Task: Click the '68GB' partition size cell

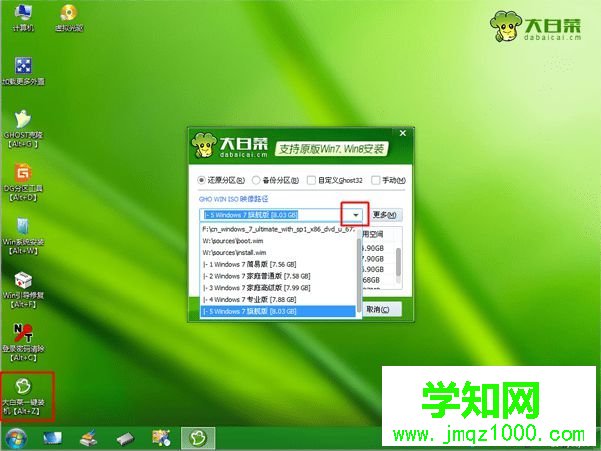Action: [x=371, y=280]
